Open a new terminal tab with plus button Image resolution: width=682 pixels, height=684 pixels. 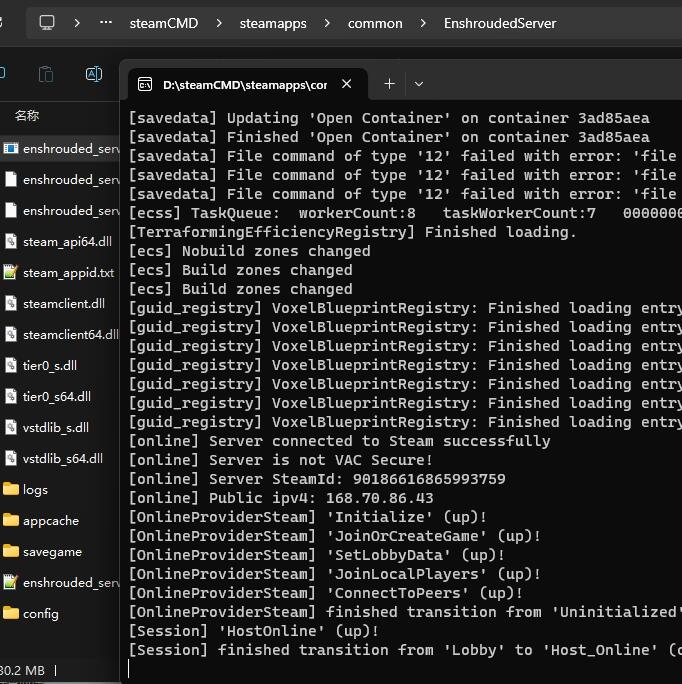[389, 84]
